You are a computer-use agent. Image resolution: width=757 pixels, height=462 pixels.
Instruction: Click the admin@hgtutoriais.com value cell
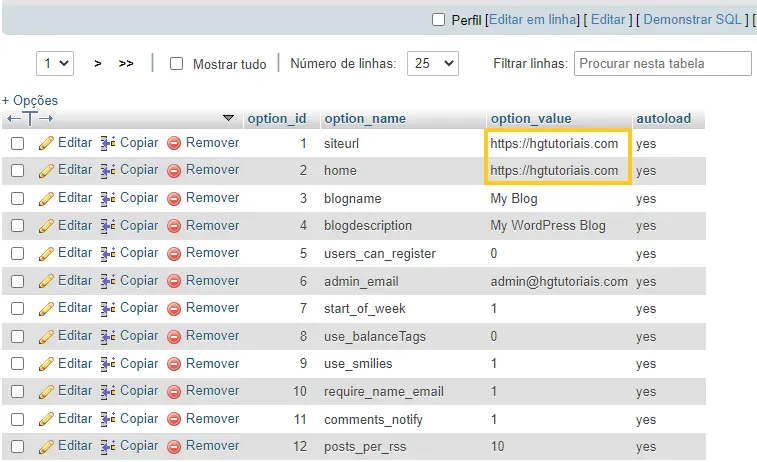tap(559, 281)
